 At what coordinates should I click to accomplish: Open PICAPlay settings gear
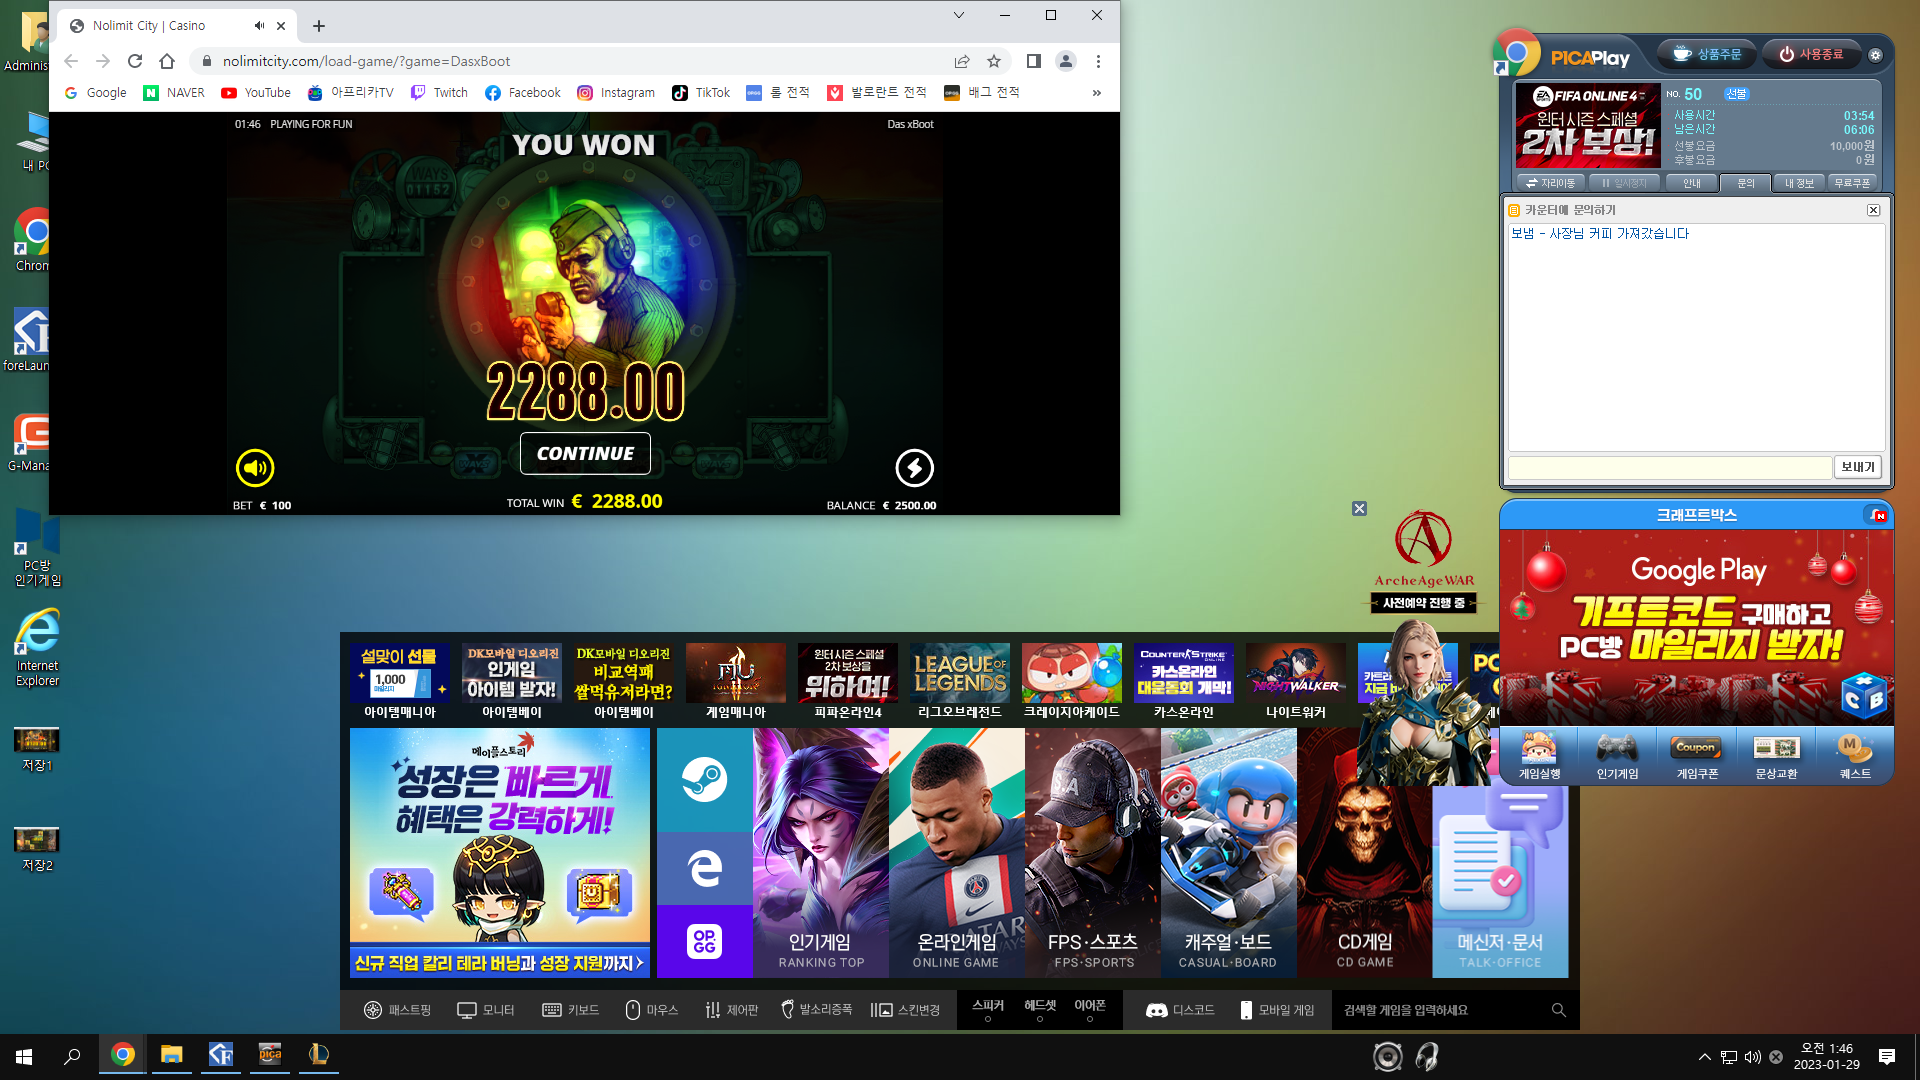pyautogui.click(x=1876, y=55)
